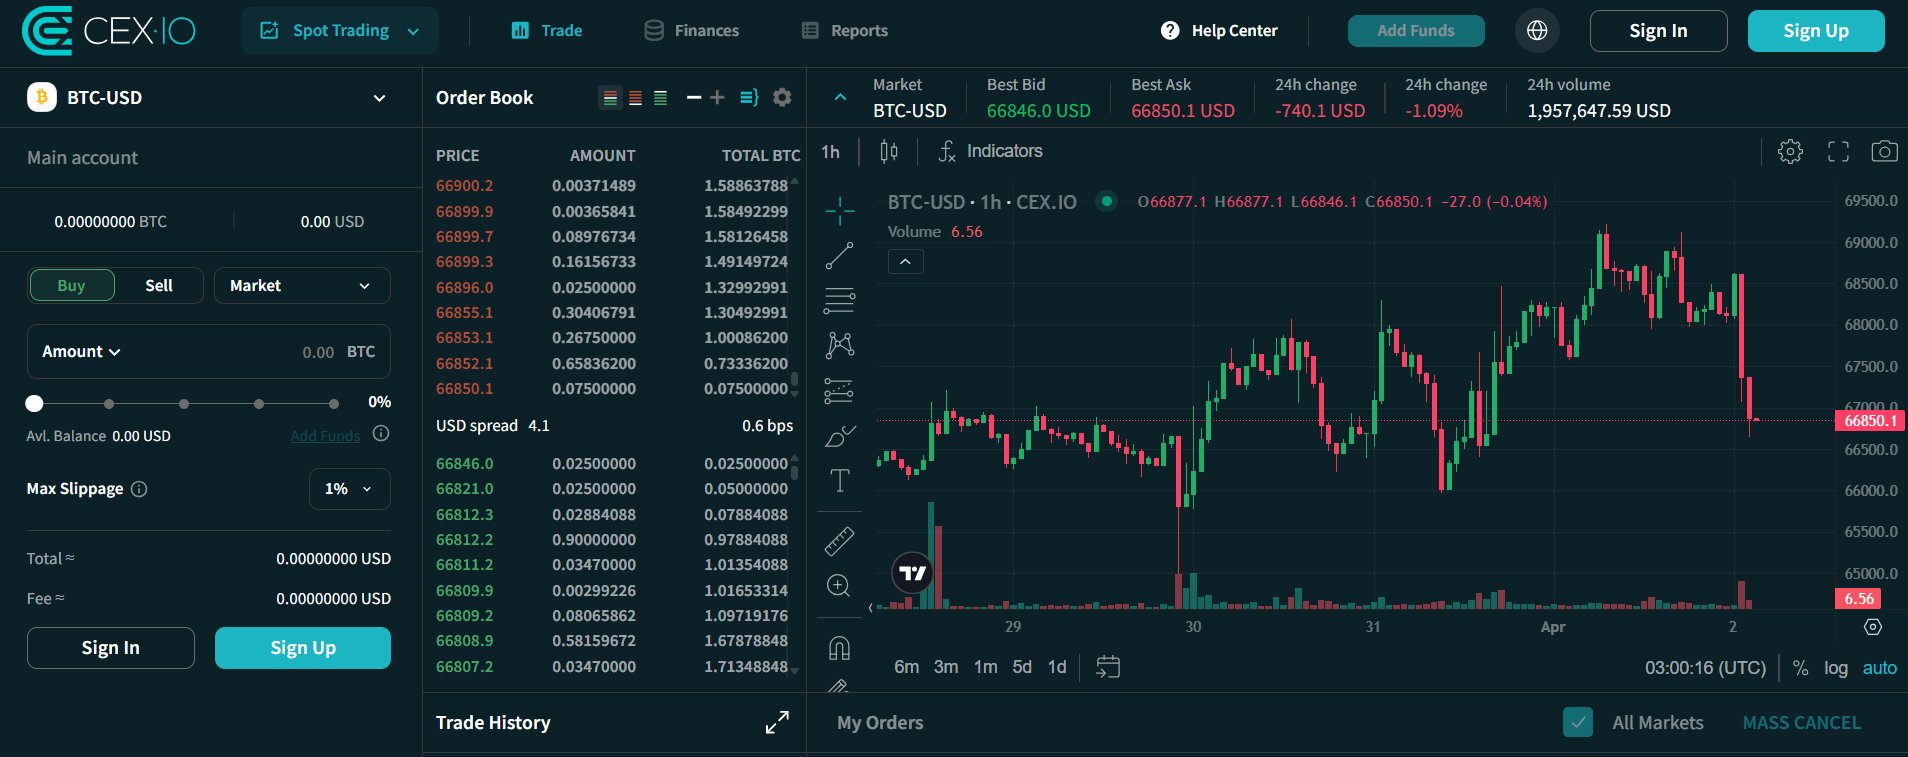This screenshot has height=757, width=1908.
Task: Show asks-only order book view
Action: (635, 97)
